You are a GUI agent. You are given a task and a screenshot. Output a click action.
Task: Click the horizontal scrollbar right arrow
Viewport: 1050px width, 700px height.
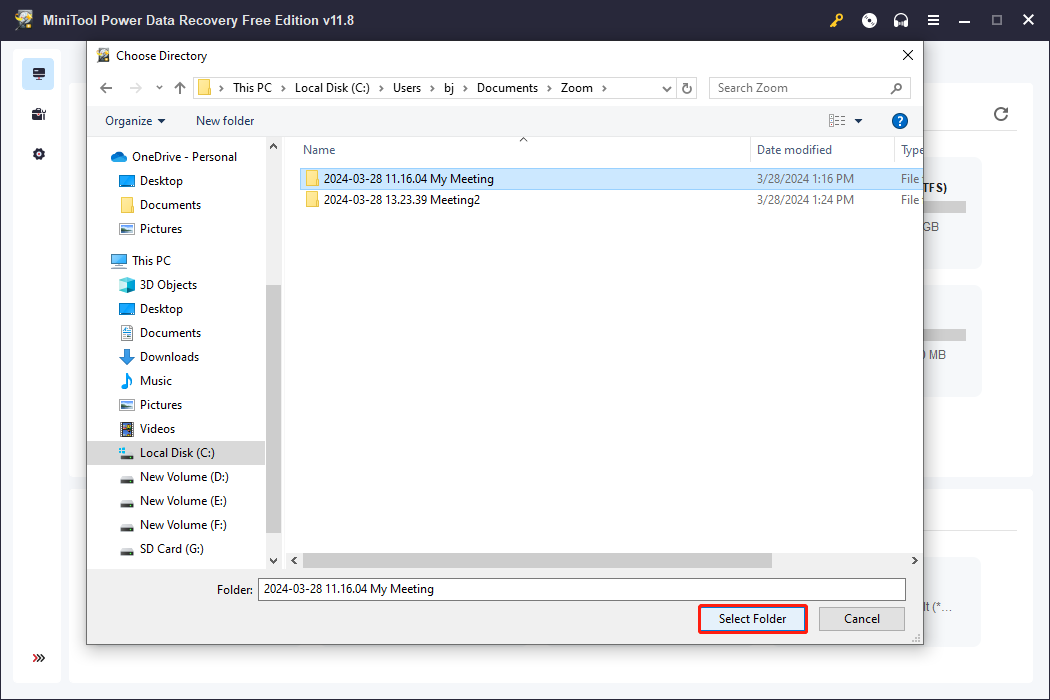(915, 560)
